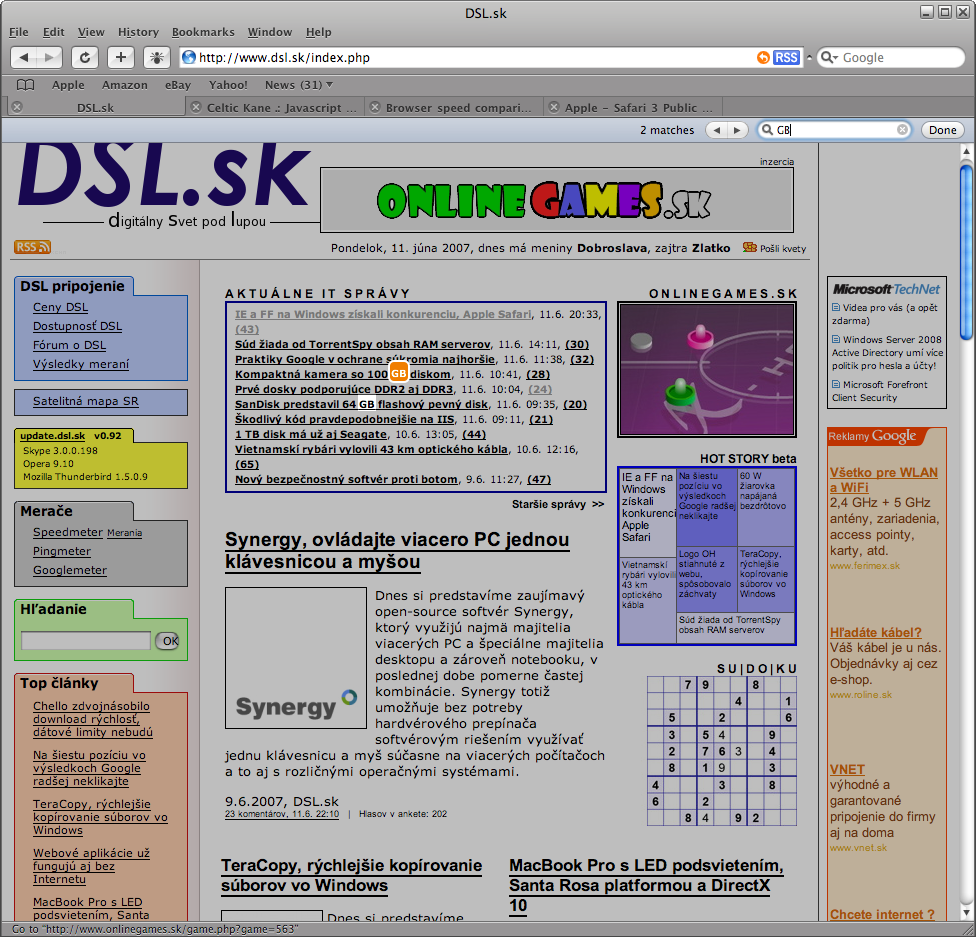Viewport: 976px width, 937px height.
Task: Open the 1 TB disk Seagate news link
Action: click(311, 434)
